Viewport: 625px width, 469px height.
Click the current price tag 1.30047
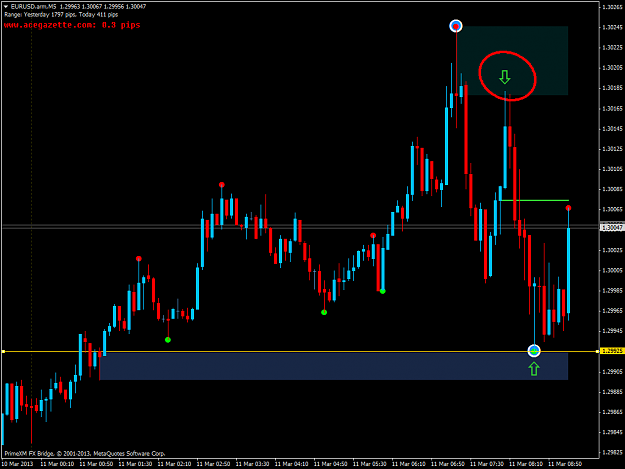(612, 228)
